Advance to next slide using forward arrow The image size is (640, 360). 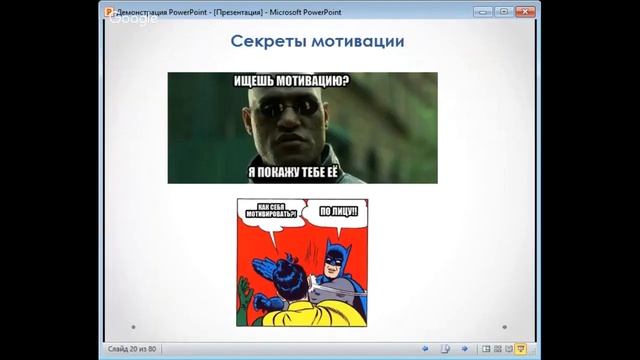pyautogui.click(x=464, y=349)
